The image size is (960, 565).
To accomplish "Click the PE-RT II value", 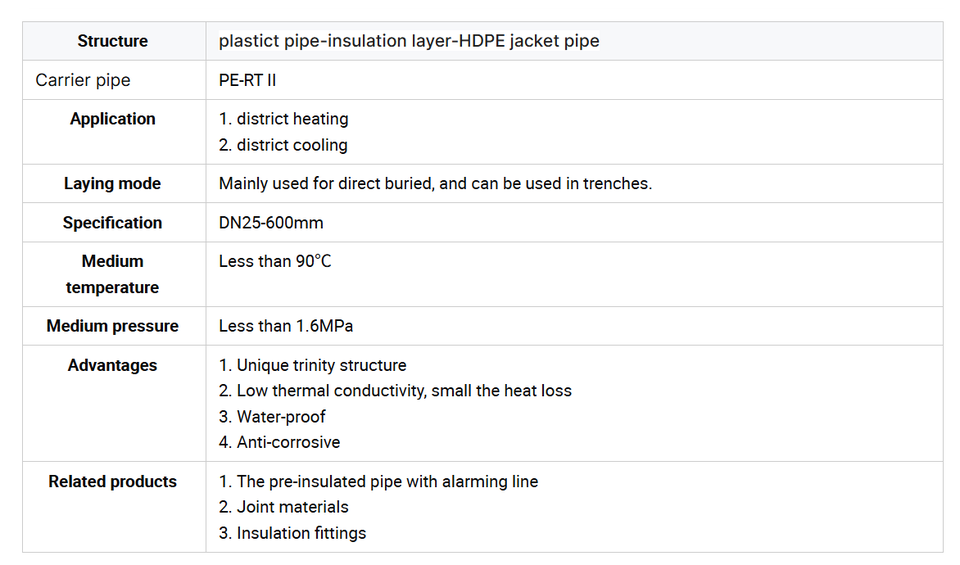I will 247,80.
